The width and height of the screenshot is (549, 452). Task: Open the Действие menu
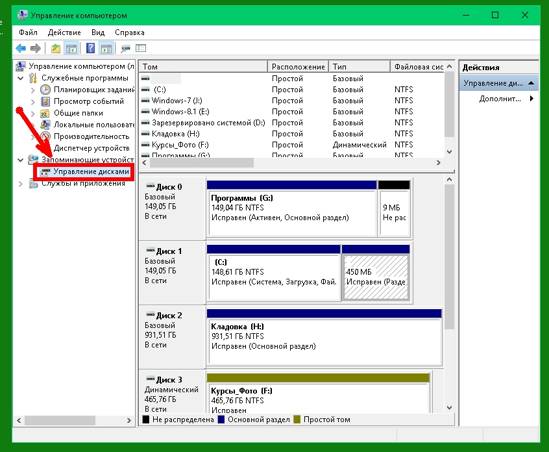[x=64, y=33]
